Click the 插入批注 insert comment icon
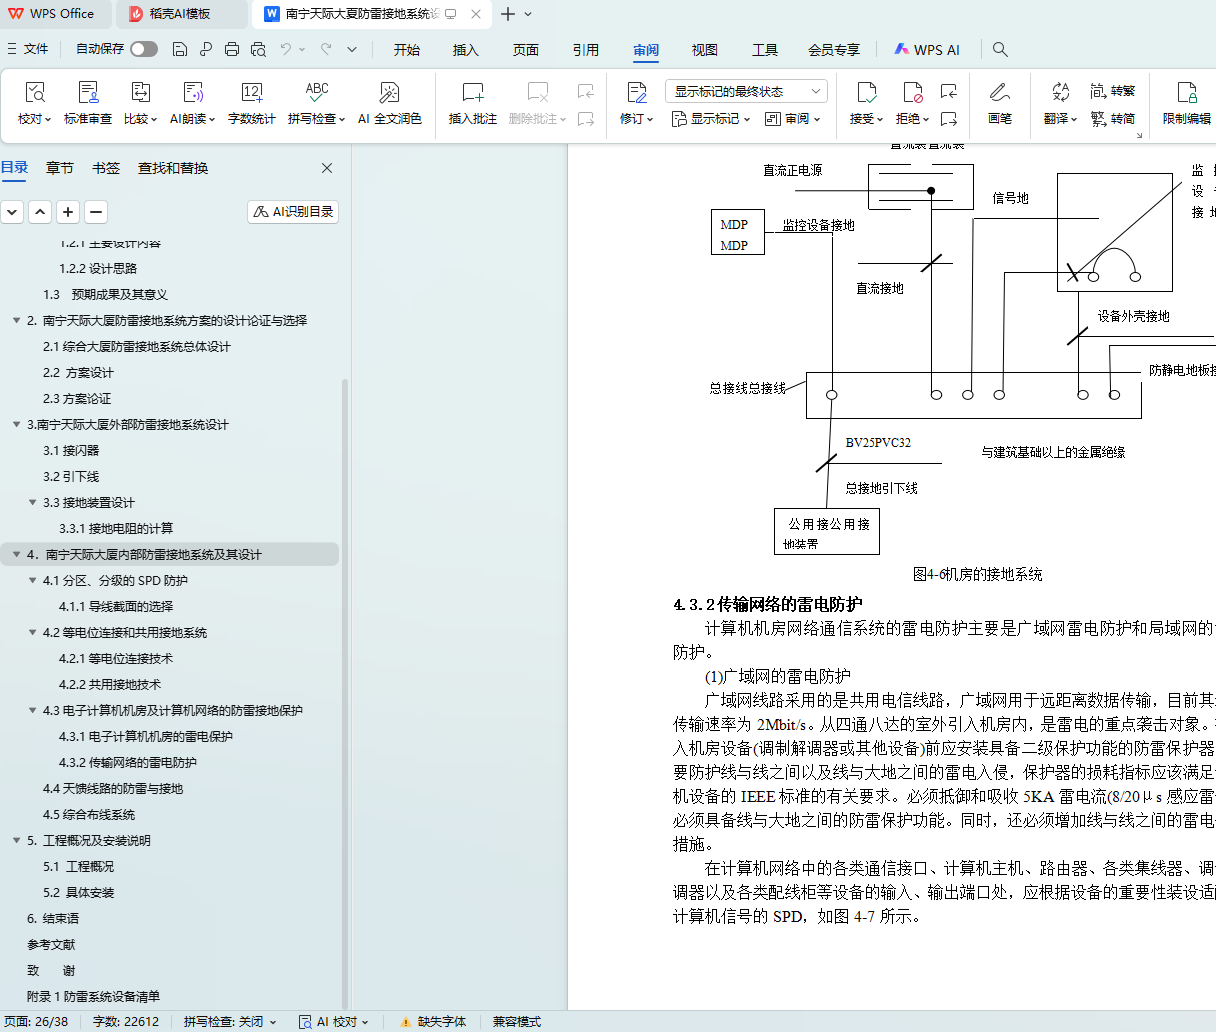1216x1032 pixels. (472, 94)
